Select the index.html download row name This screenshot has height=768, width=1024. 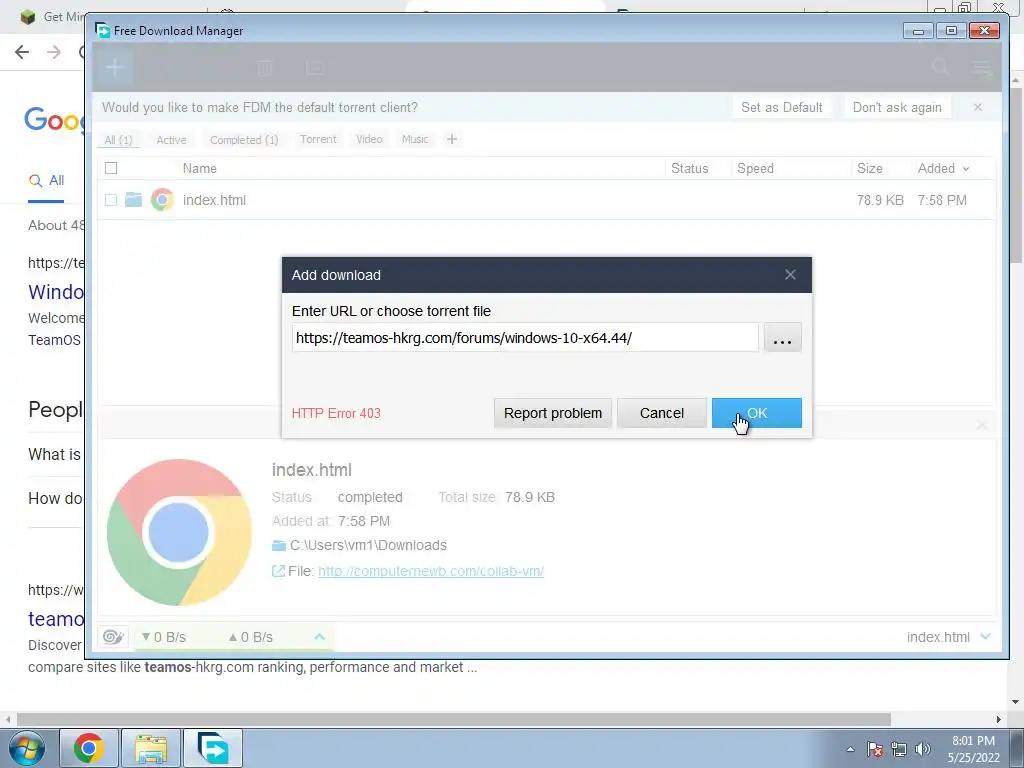tap(214, 200)
